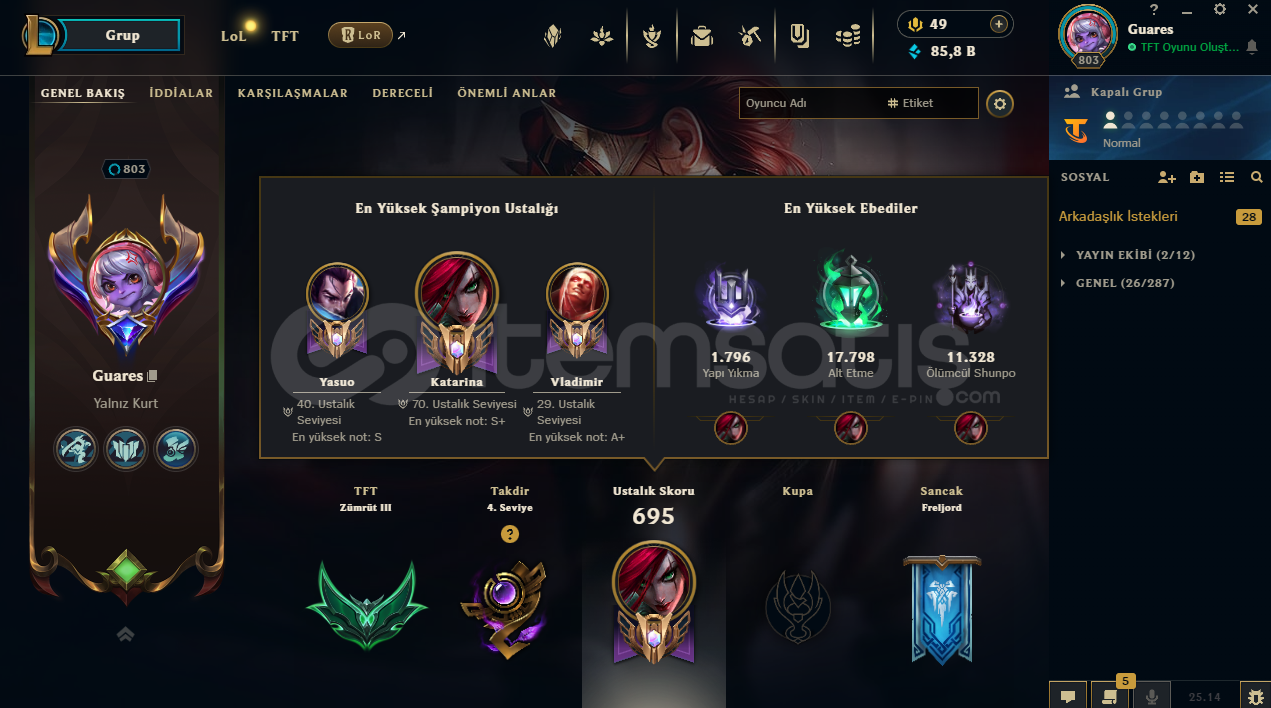Click the Oyuncu Adı search field
Image resolution: width=1271 pixels, height=708 pixels.
click(x=810, y=103)
